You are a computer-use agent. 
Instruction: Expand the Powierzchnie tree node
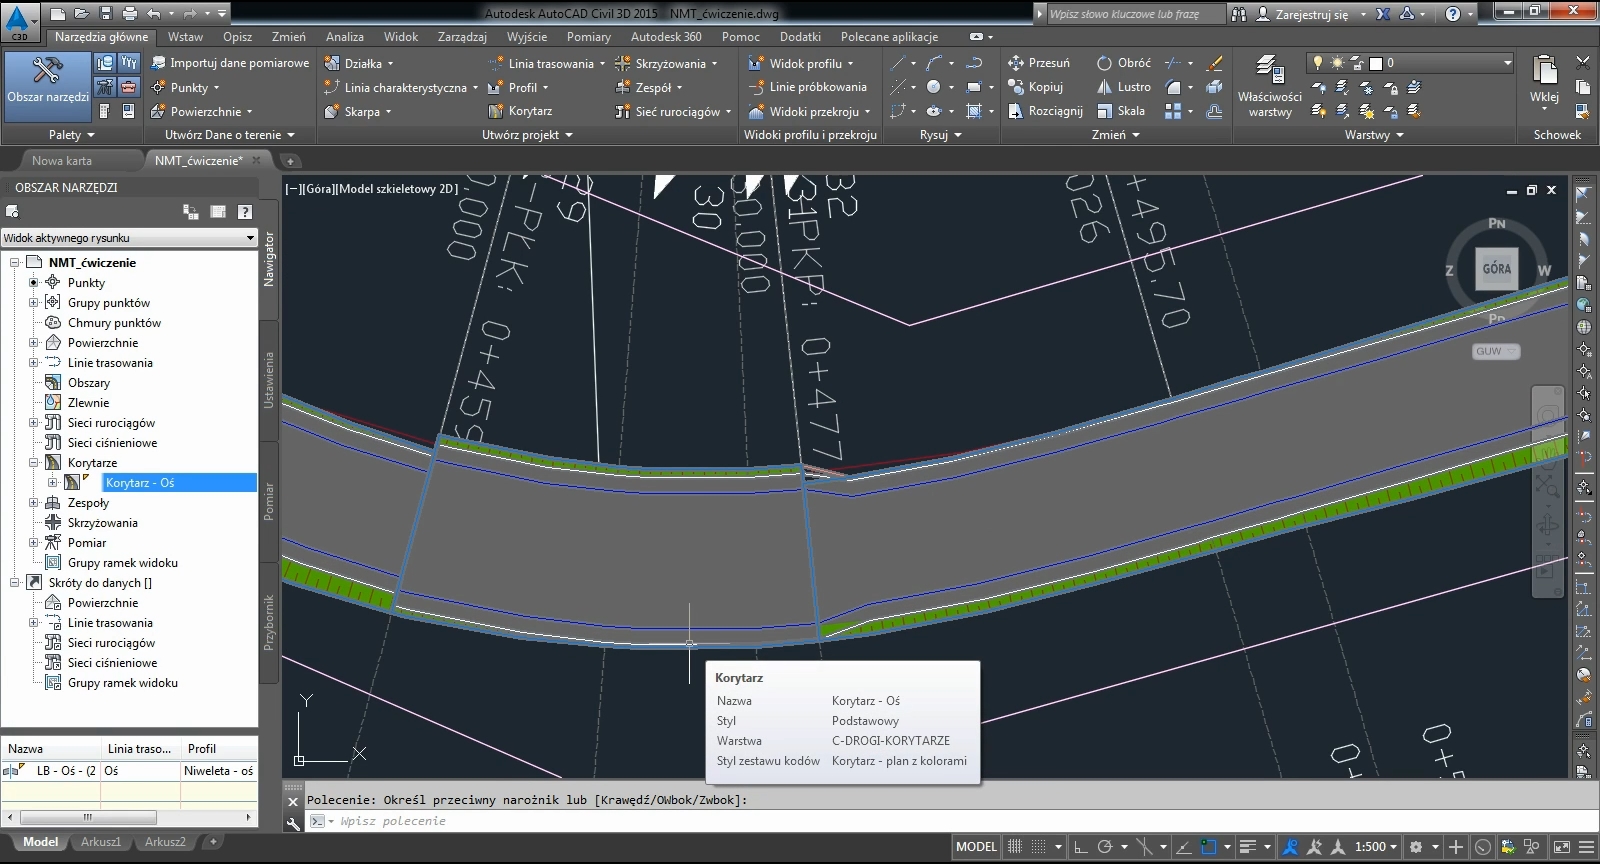click(x=33, y=343)
